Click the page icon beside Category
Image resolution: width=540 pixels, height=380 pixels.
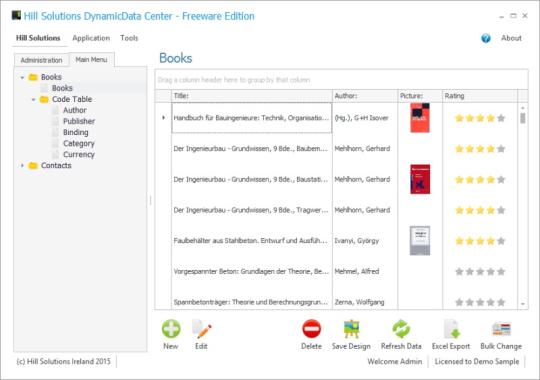(55, 143)
